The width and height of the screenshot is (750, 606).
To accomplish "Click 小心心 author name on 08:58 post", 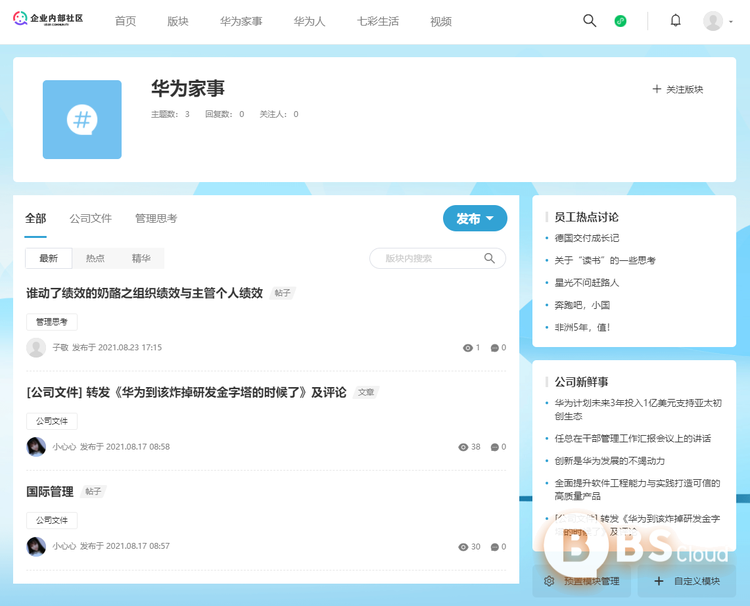I will pos(64,447).
